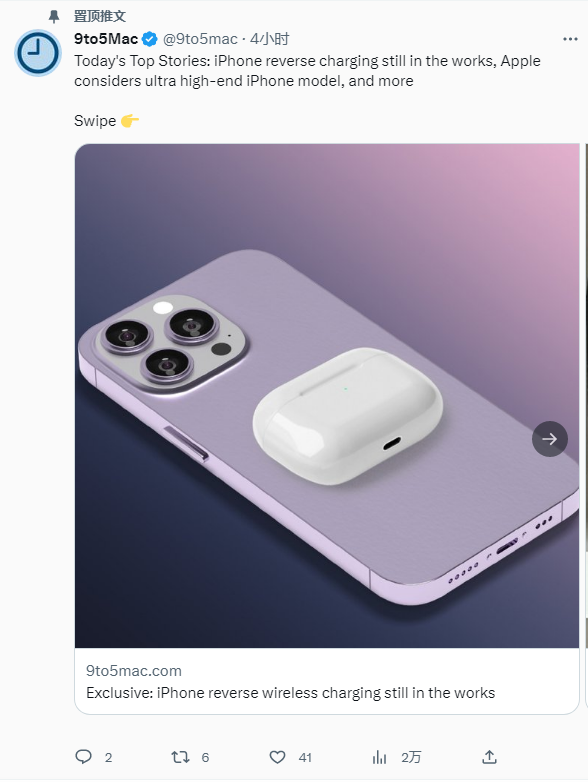Open the 9to5Mac display name link
The width and height of the screenshot is (588, 782).
[106, 39]
